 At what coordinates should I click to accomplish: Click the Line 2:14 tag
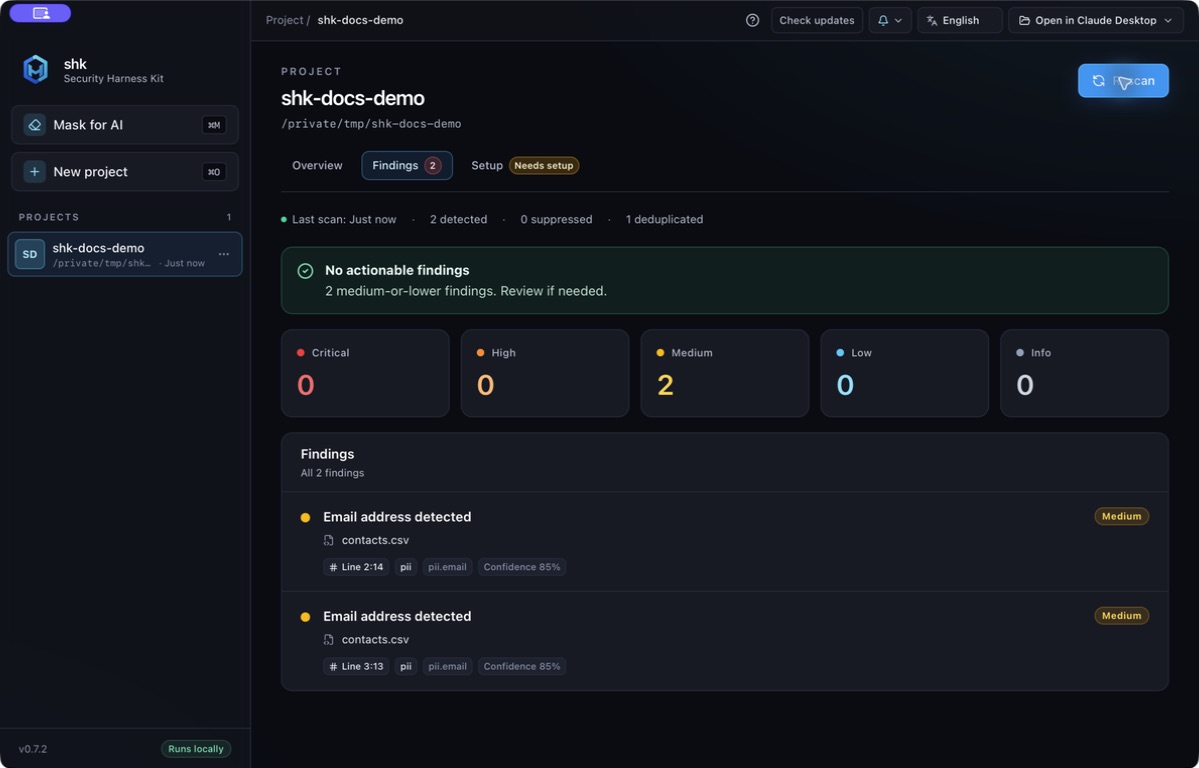[356, 567]
